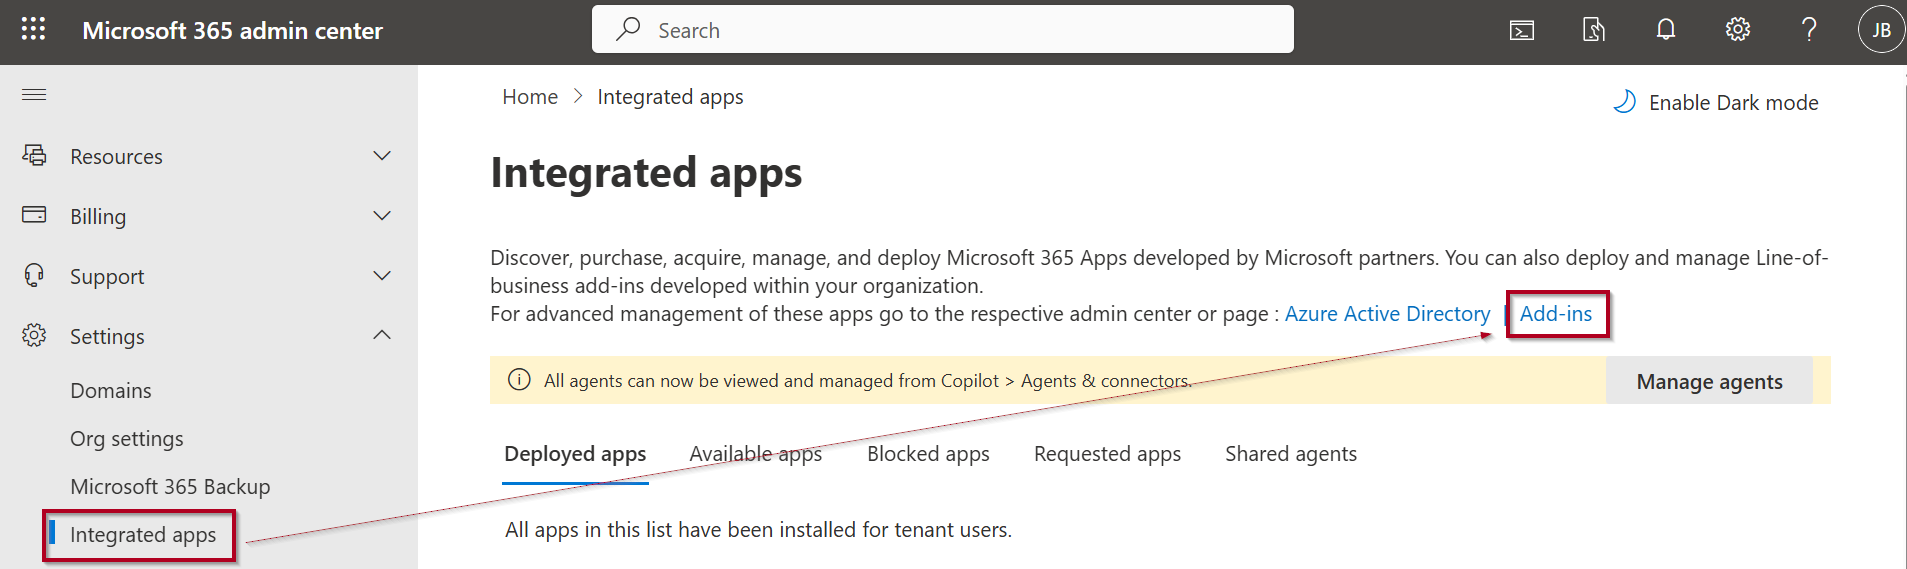Click the Microsoft 365 admin center title
The image size is (1907, 569).
[x=232, y=31]
